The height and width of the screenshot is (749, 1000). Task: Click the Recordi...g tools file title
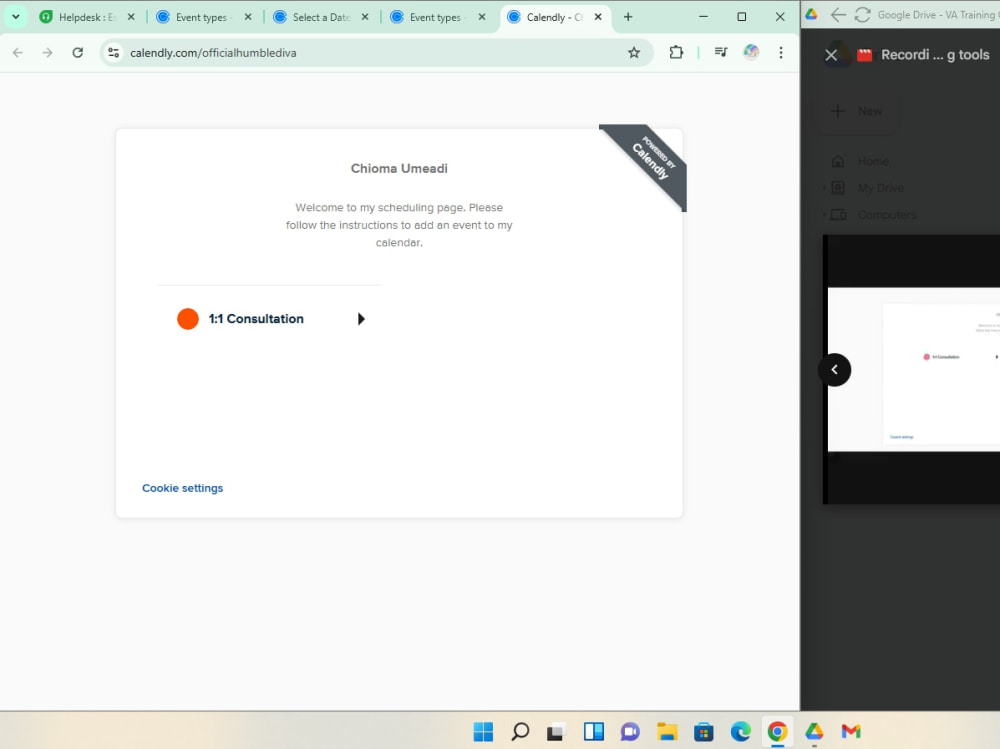(935, 56)
